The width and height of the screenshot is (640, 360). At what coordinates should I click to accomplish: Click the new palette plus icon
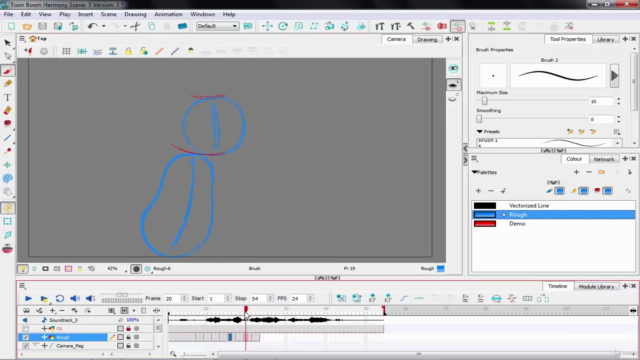(x=576, y=172)
